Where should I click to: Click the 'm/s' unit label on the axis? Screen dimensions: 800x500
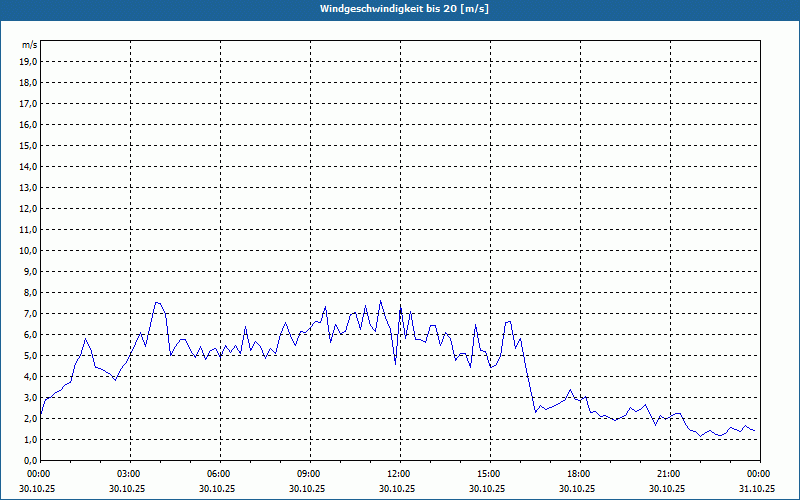click(x=30, y=45)
